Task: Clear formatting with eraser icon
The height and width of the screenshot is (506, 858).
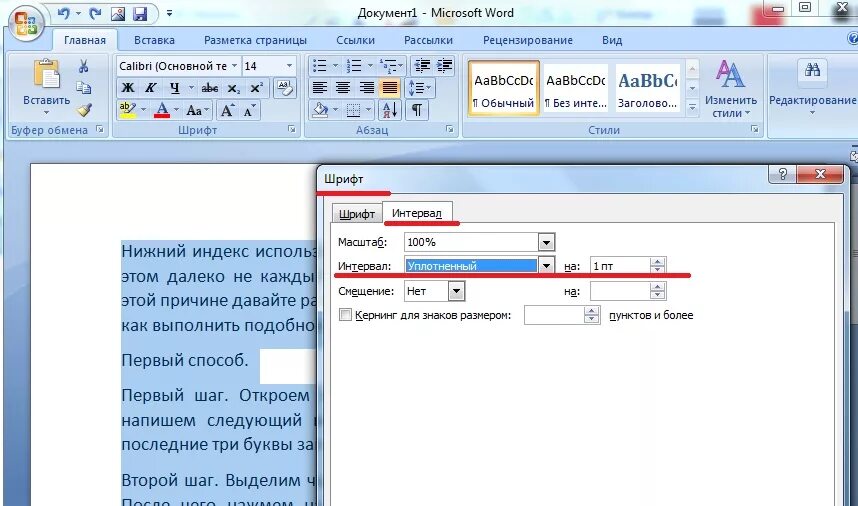Action: pyautogui.click(x=285, y=88)
